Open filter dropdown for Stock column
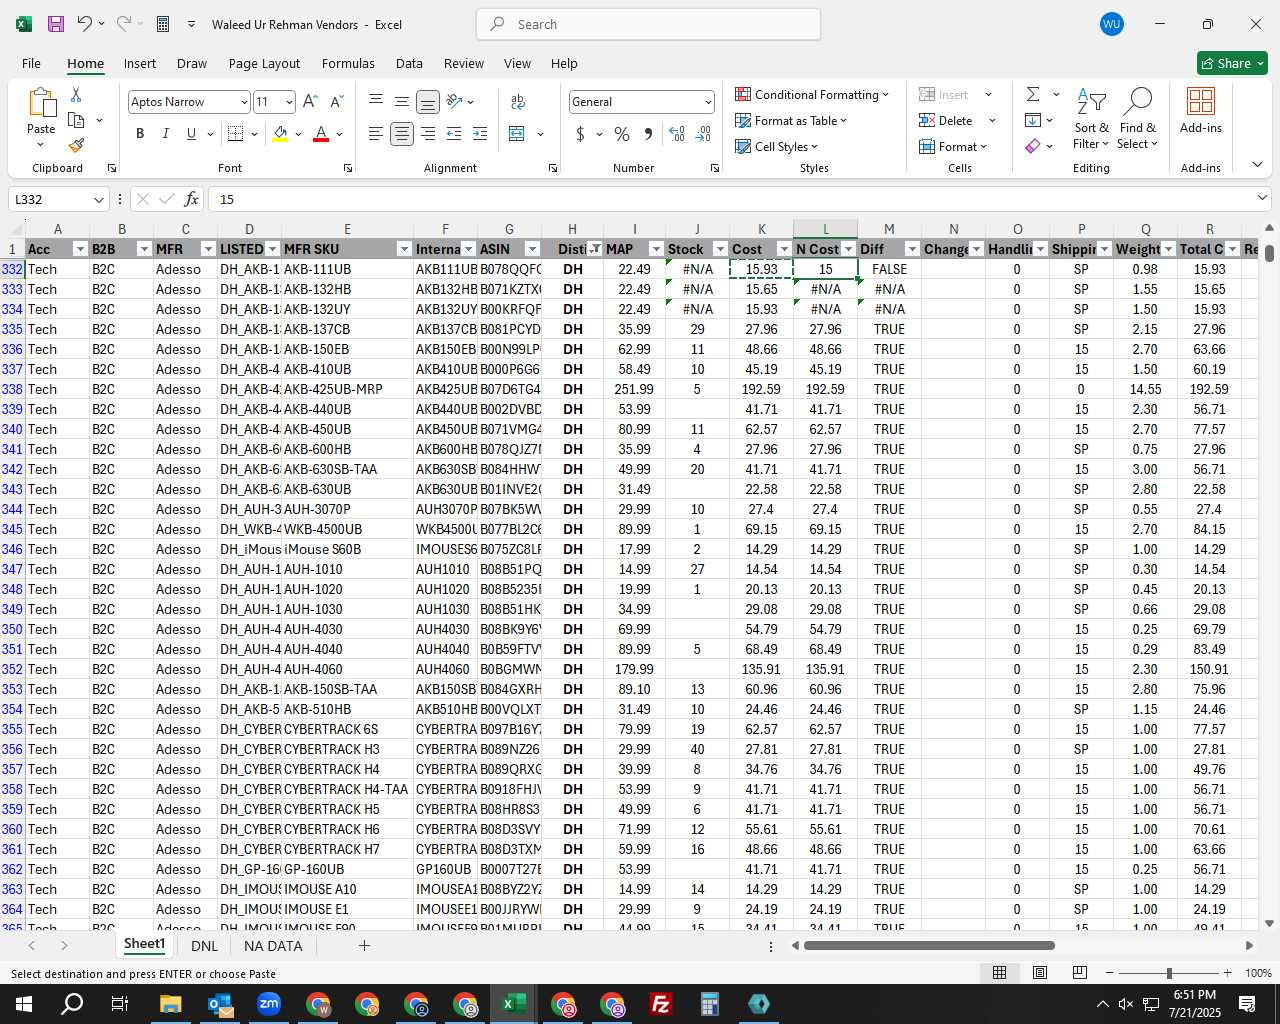 (x=720, y=249)
